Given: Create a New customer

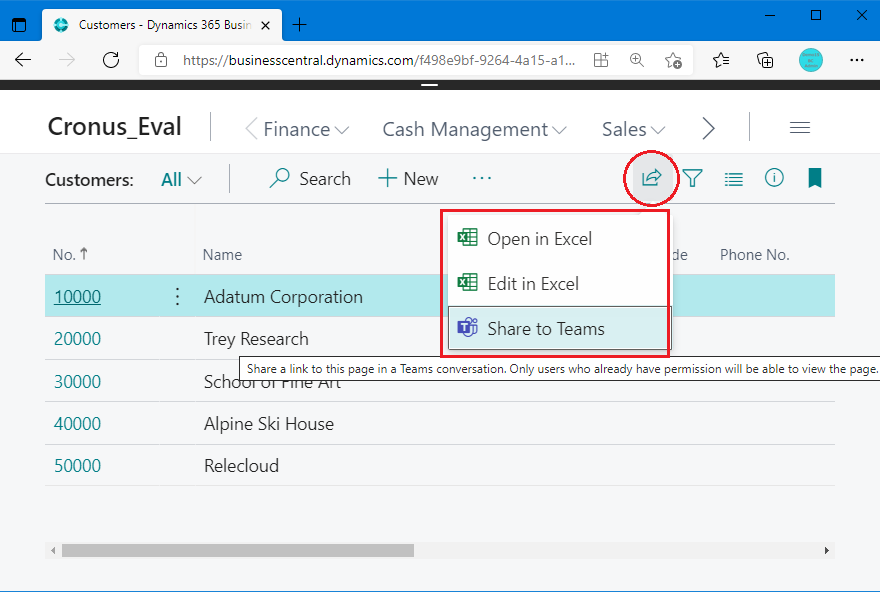Looking at the screenshot, I should [408, 178].
